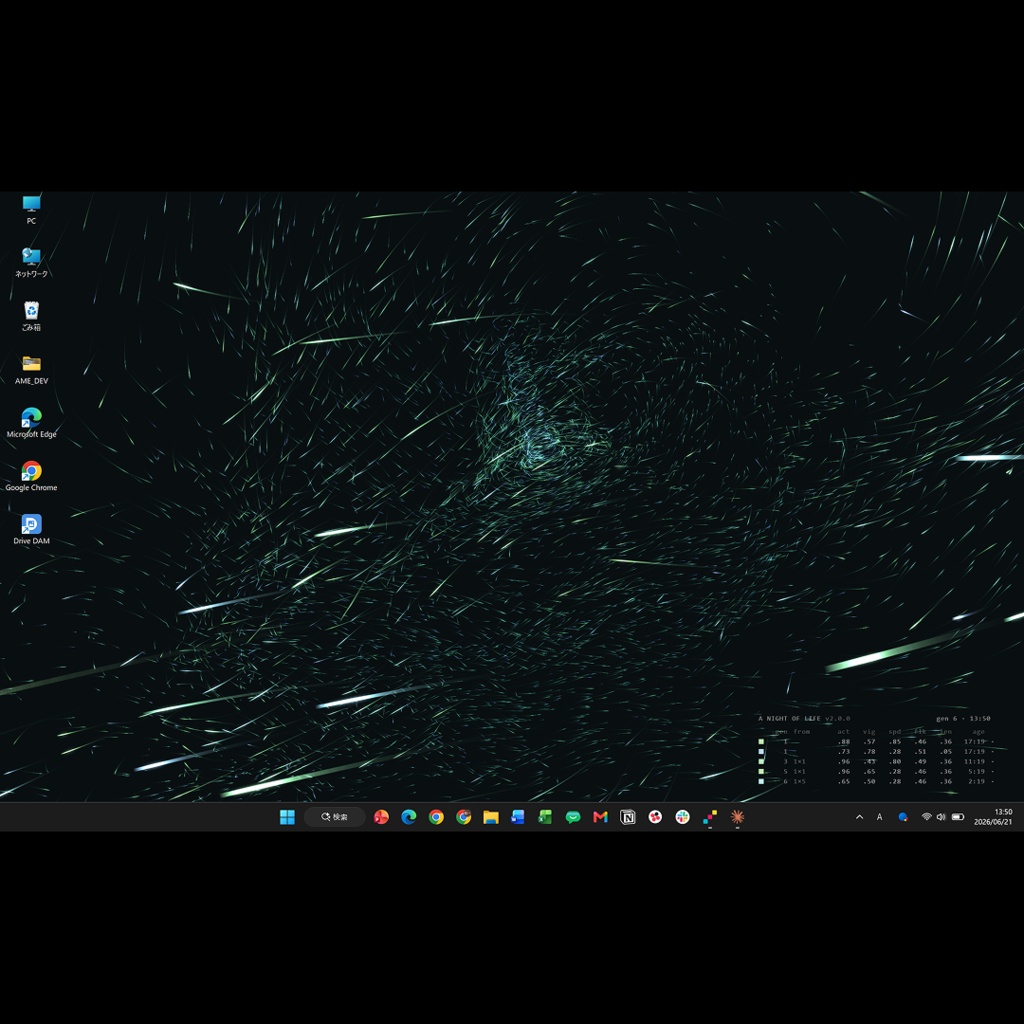
Task: Open Slack from the taskbar
Action: point(682,817)
